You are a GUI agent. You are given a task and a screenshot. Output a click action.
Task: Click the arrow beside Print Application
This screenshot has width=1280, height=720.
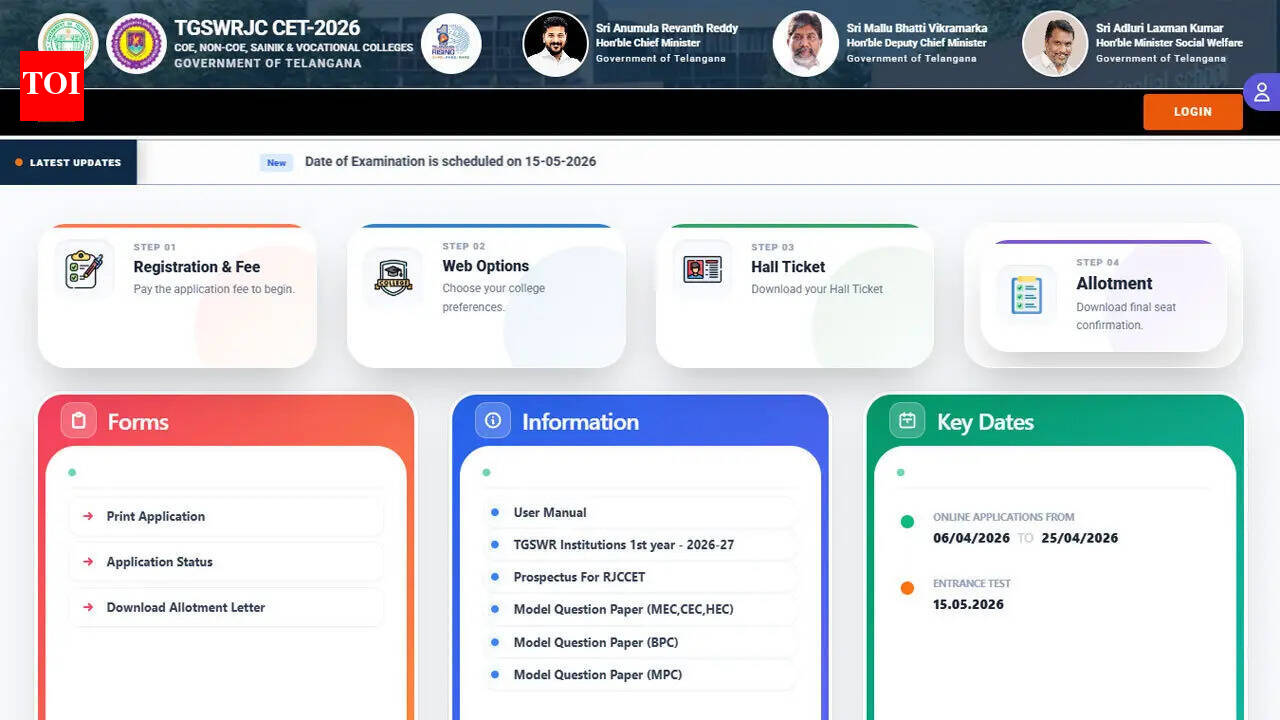[88, 516]
